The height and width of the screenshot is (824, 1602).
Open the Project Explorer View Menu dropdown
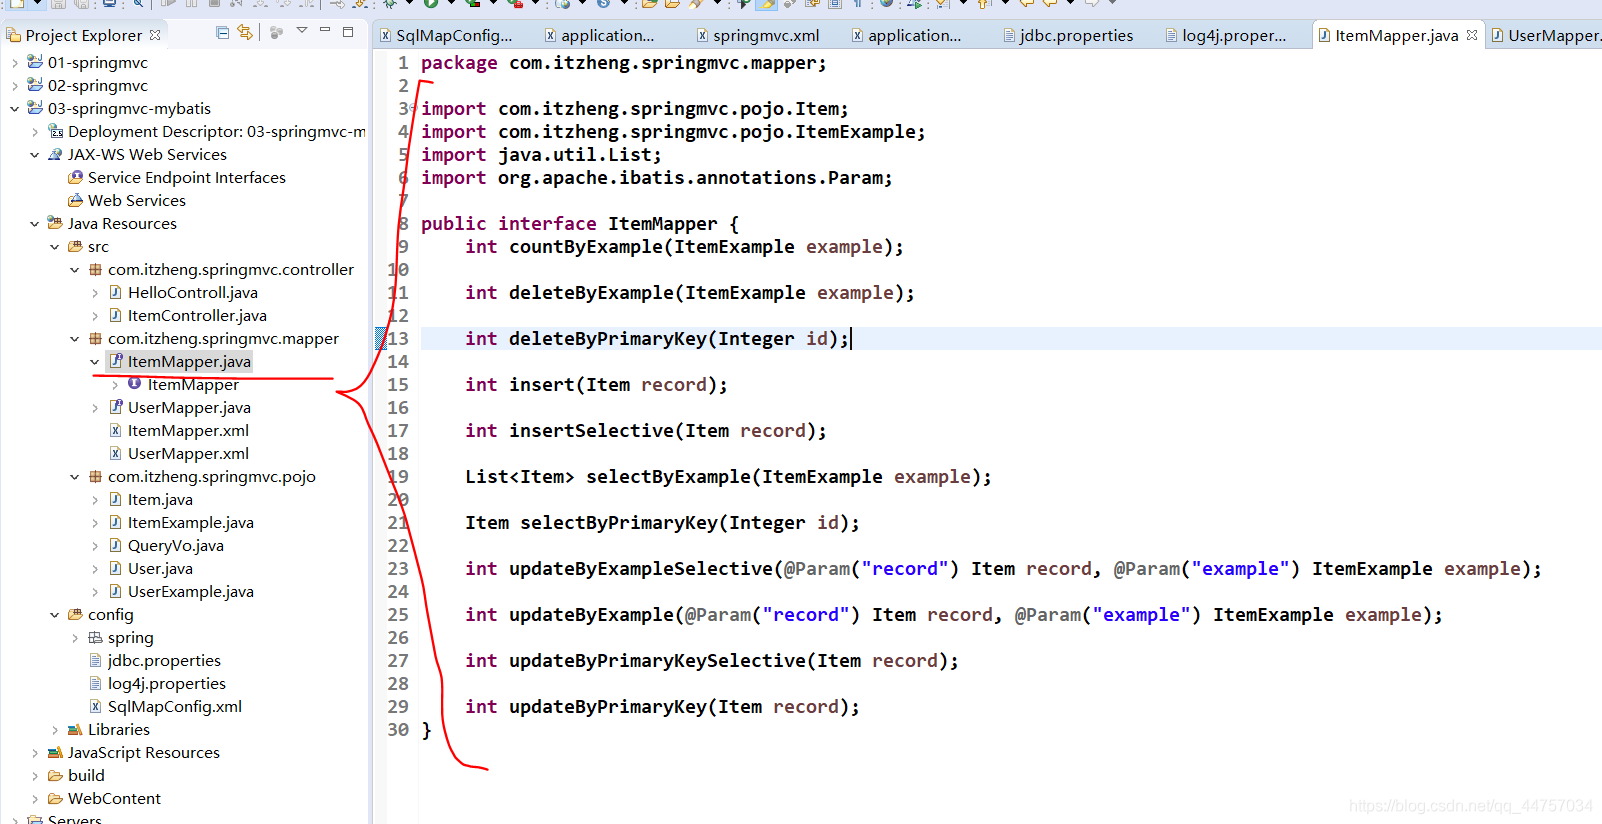302,31
